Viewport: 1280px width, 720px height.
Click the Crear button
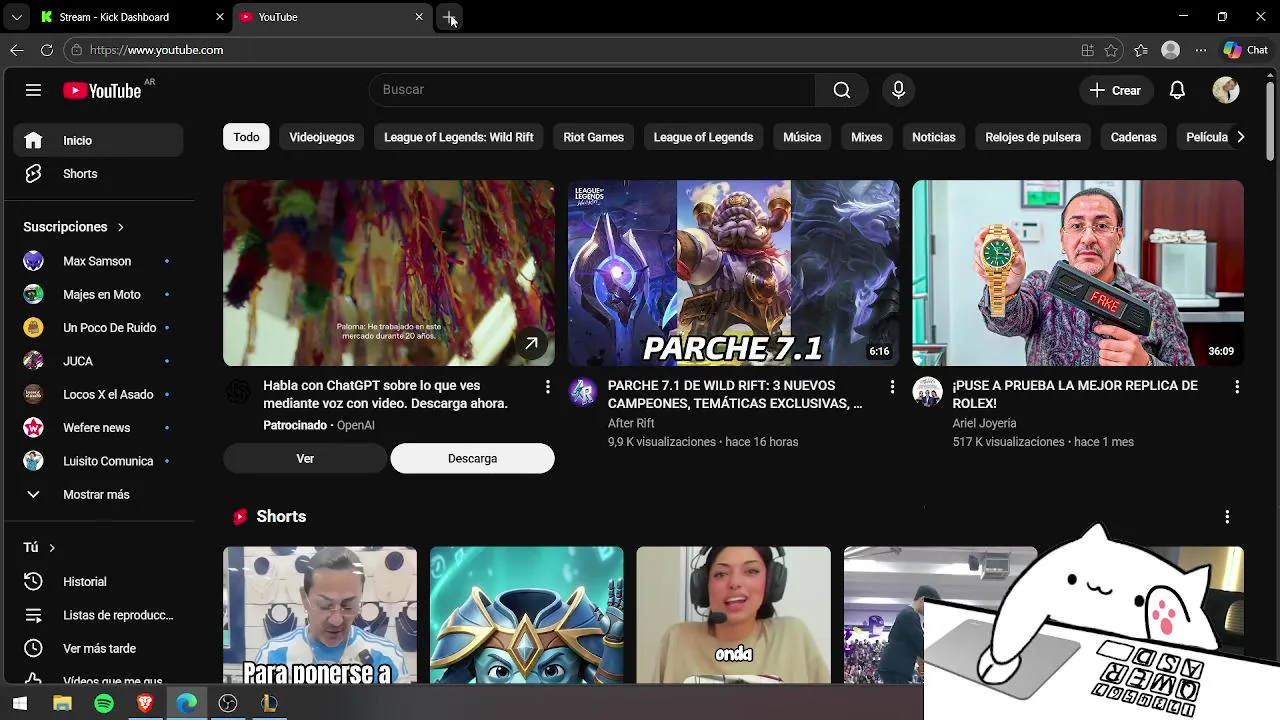pyautogui.click(x=1115, y=90)
